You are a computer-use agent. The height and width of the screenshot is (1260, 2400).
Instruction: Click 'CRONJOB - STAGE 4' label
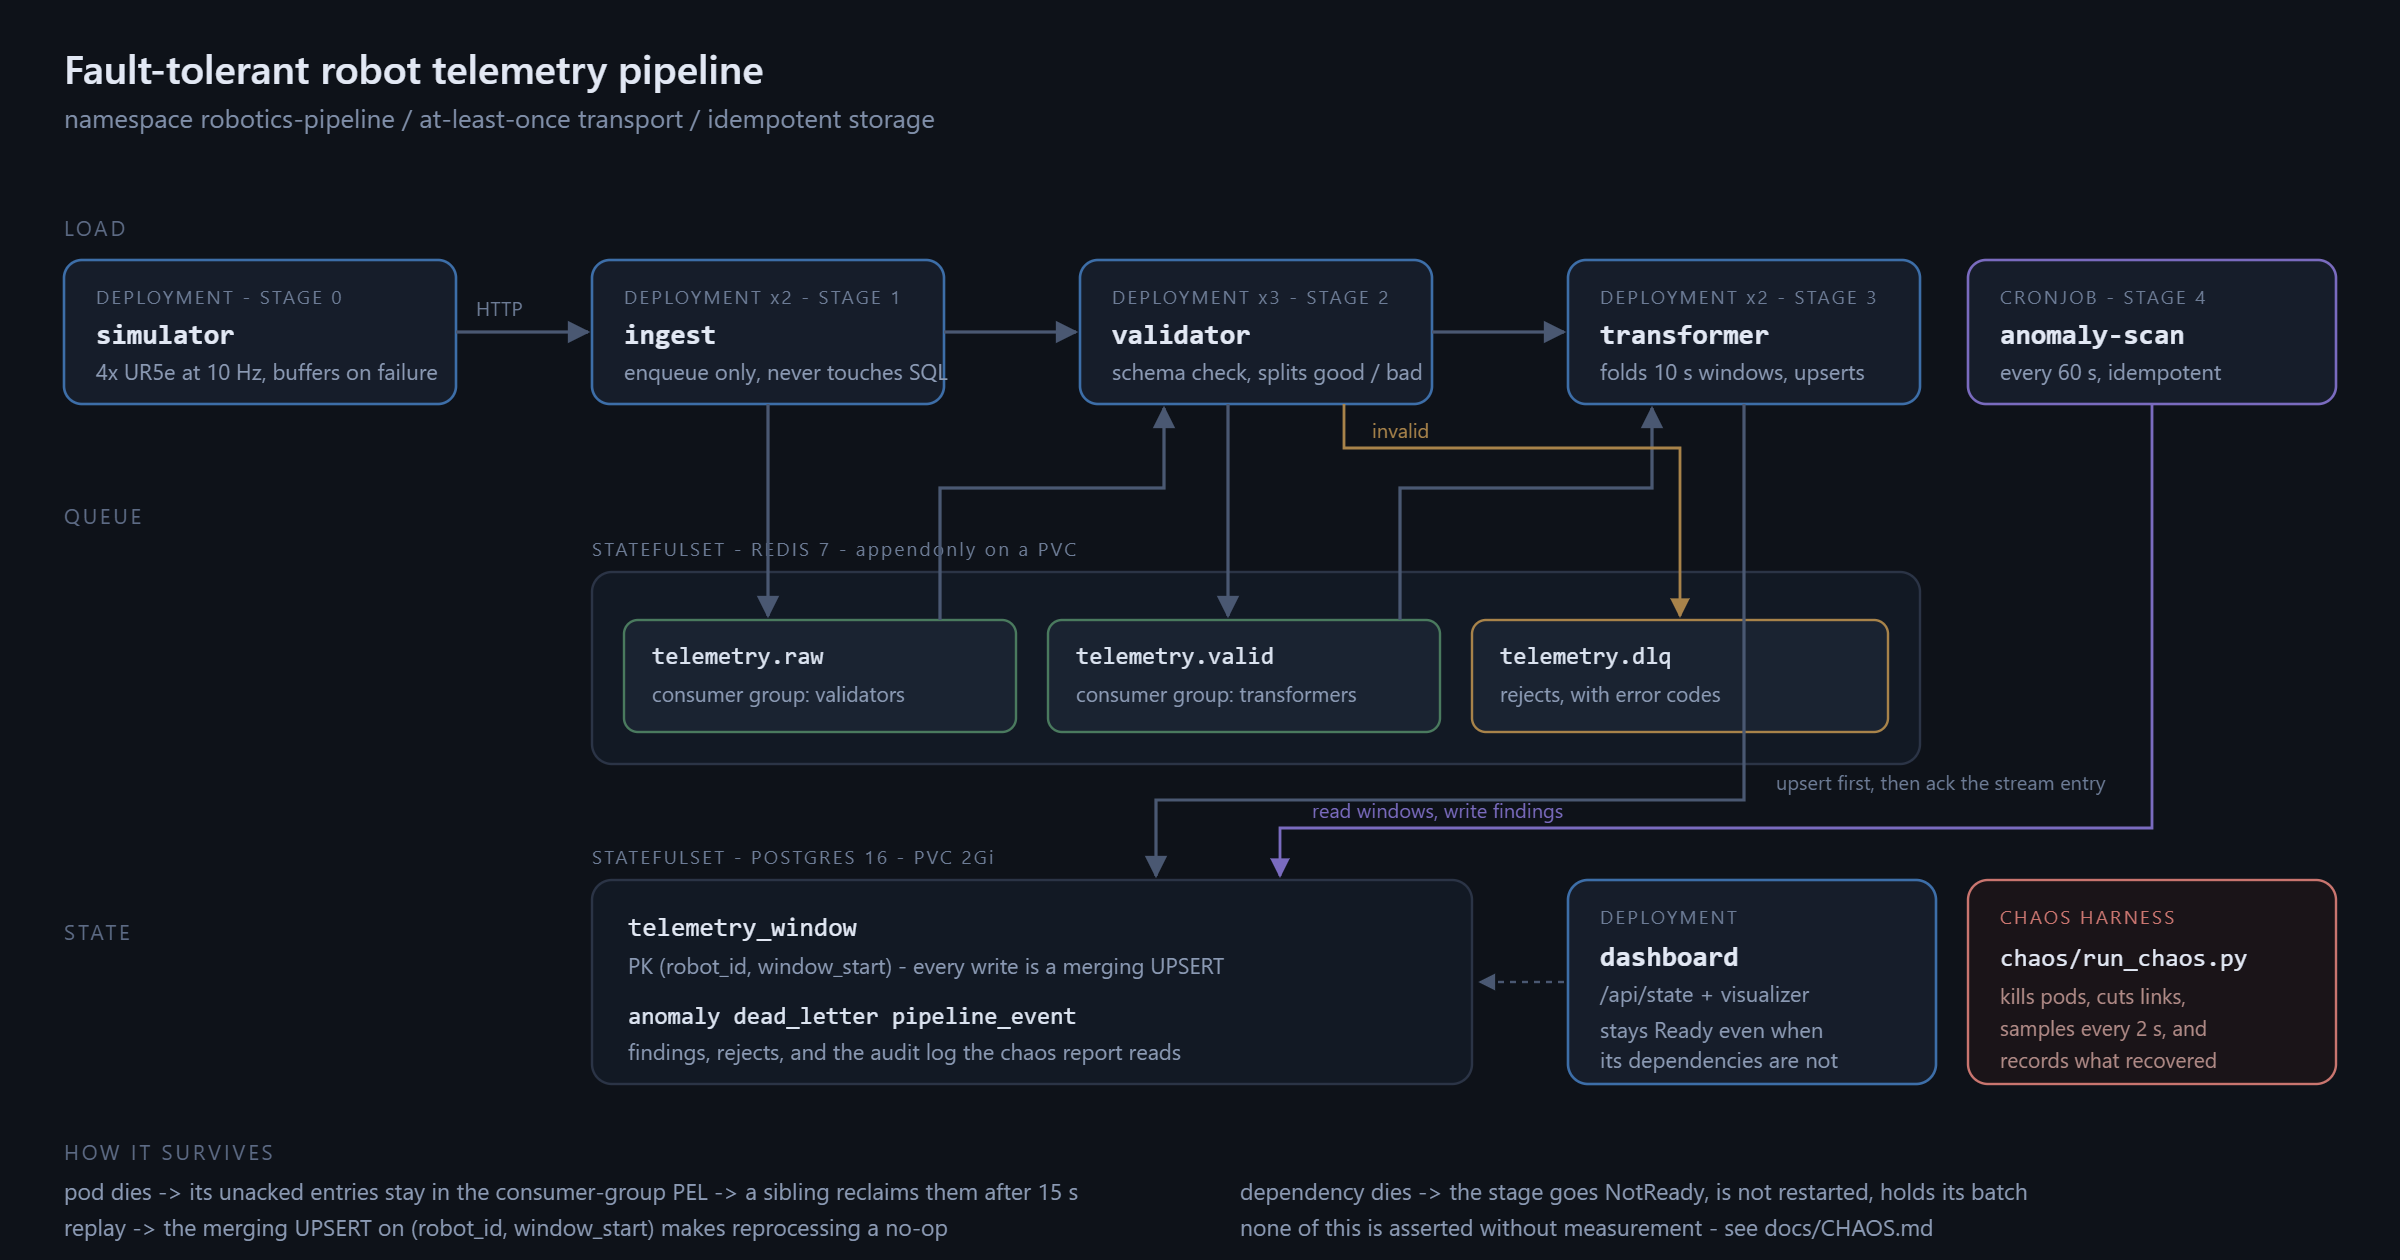[x=2103, y=297]
